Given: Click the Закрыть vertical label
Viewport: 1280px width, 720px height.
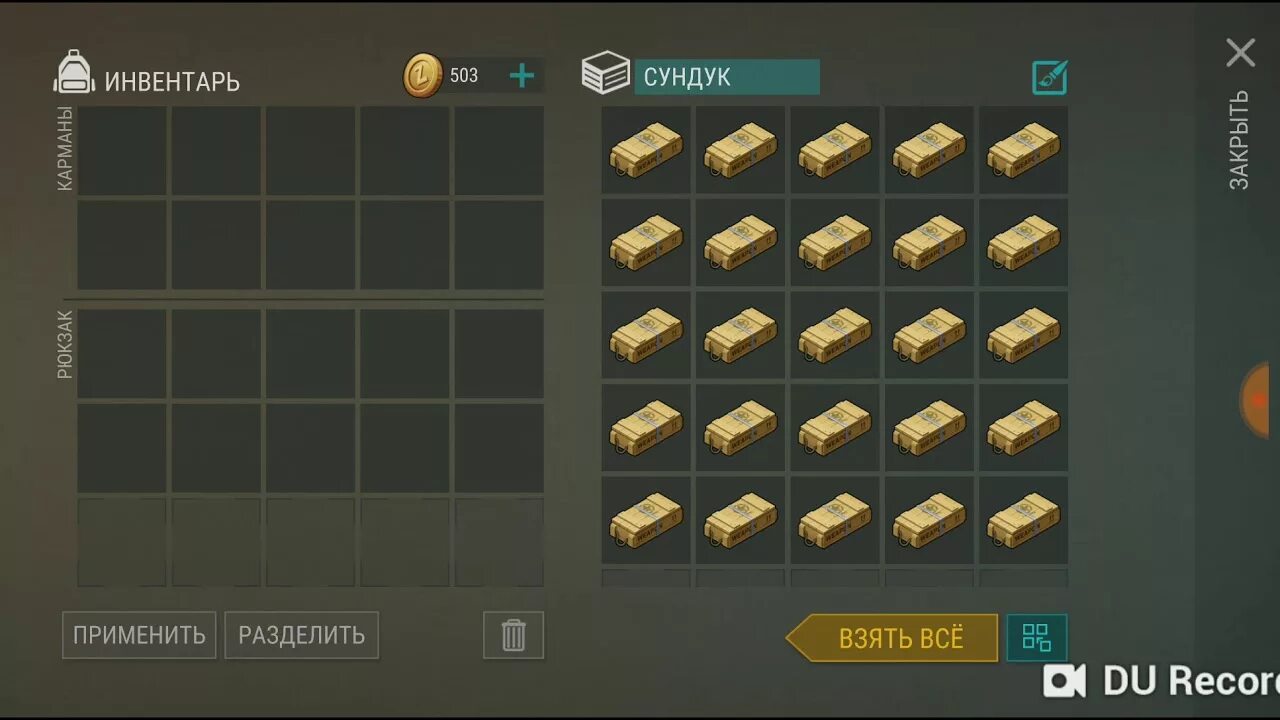Looking at the screenshot, I should click(x=1240, y=140).
